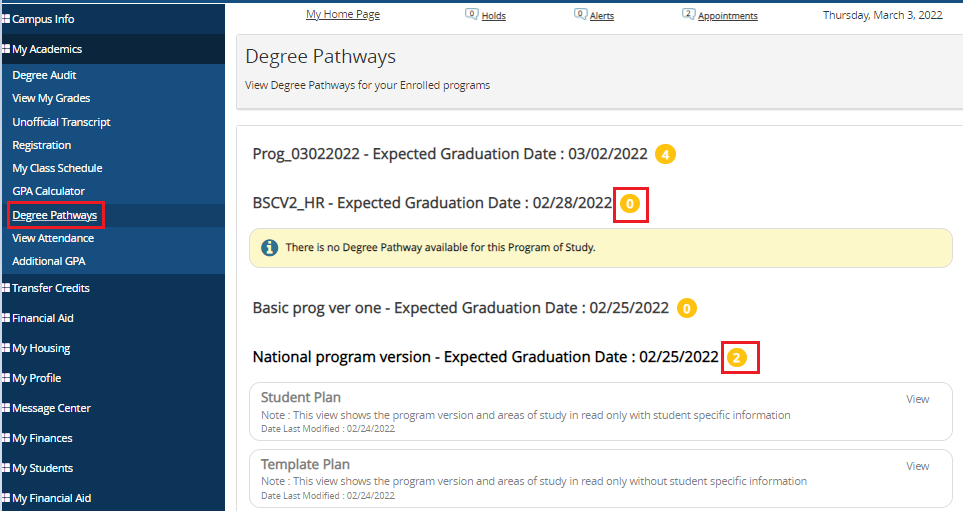The height and width of the screenshot is (511, 963).
Task: Open the My Home Page link
Action: 342,15
